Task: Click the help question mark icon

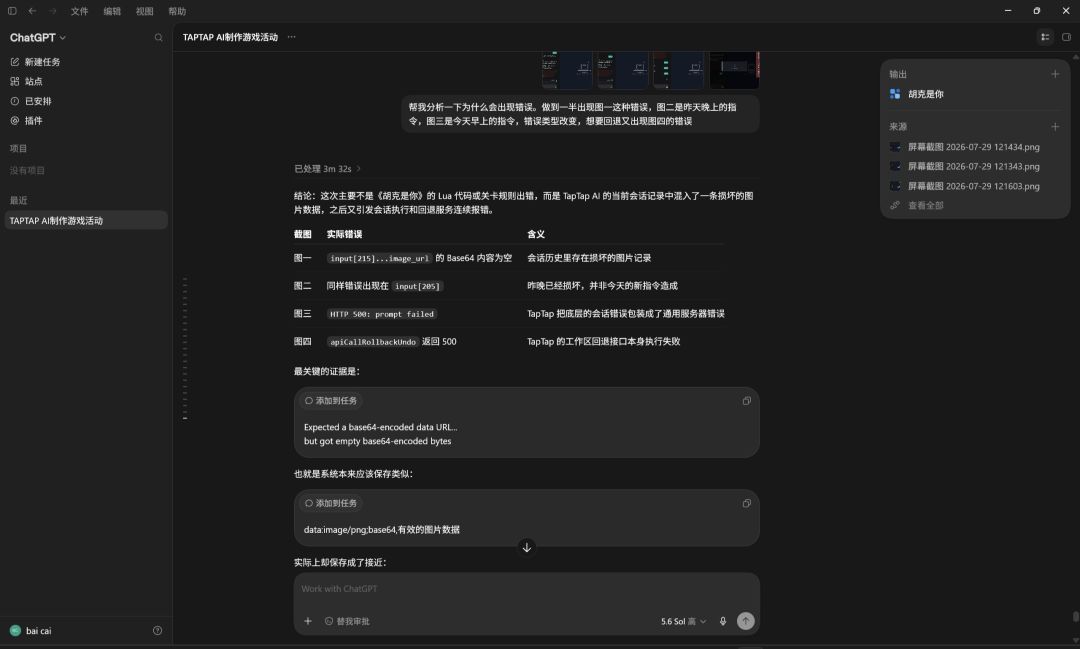Action: pos(157,630)
